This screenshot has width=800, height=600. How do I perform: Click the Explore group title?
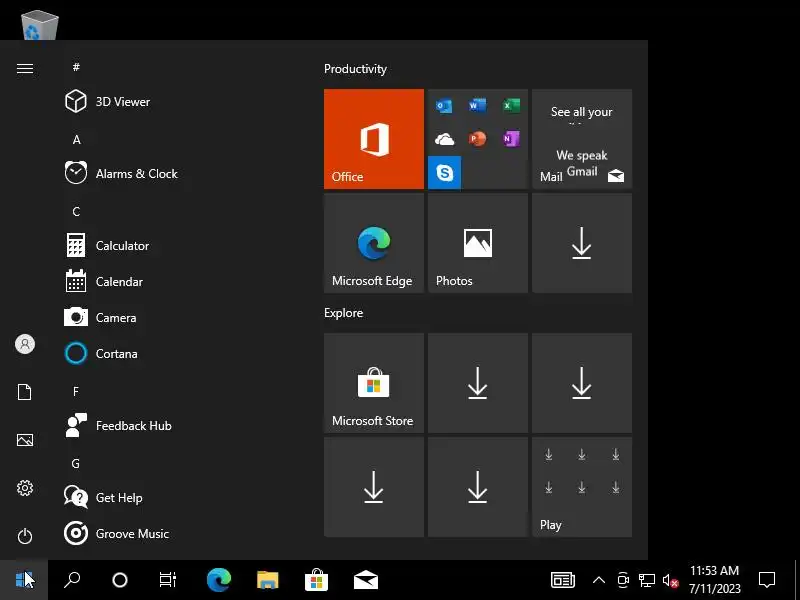pos(343,313)
